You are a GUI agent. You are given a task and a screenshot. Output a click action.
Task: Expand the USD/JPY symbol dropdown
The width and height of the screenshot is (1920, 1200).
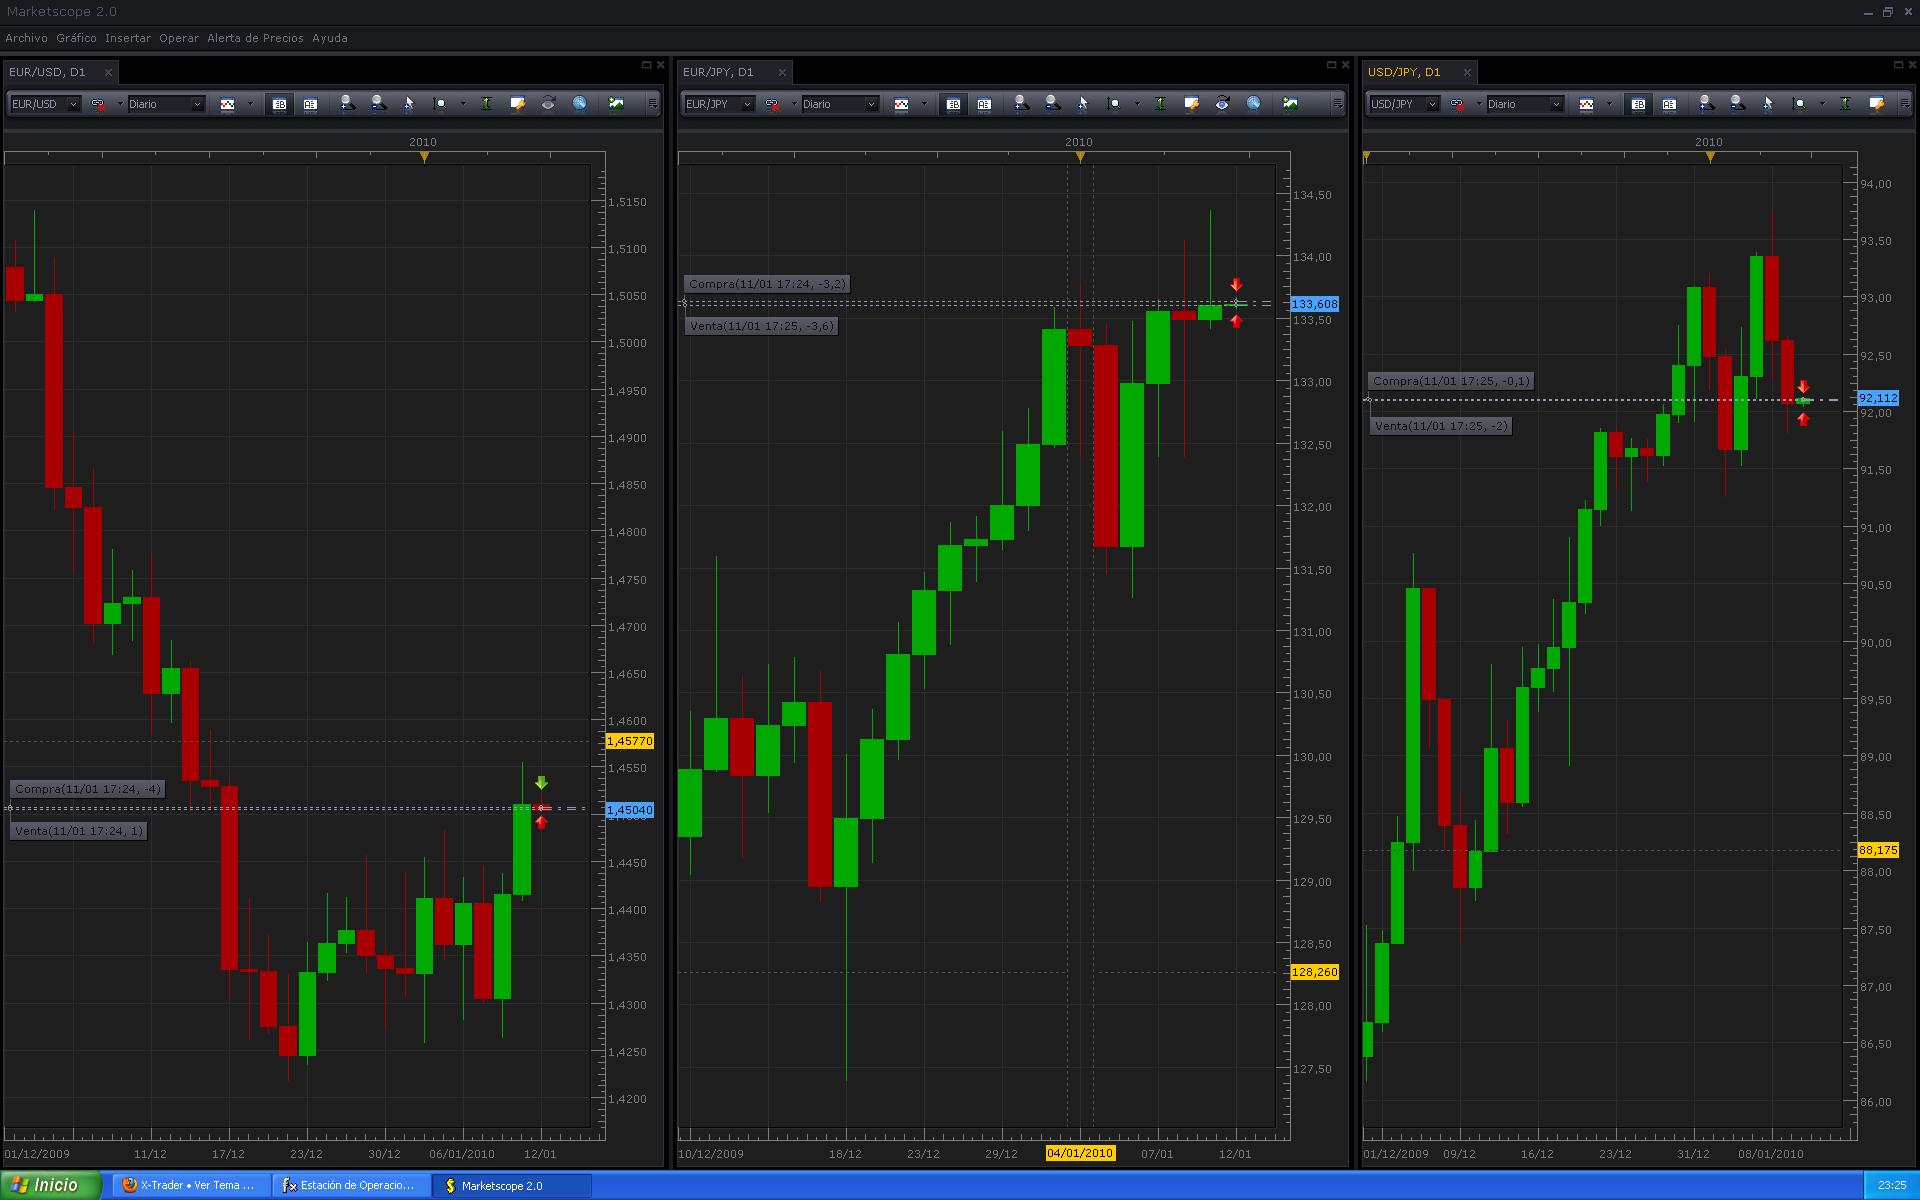click(1432, 104)
